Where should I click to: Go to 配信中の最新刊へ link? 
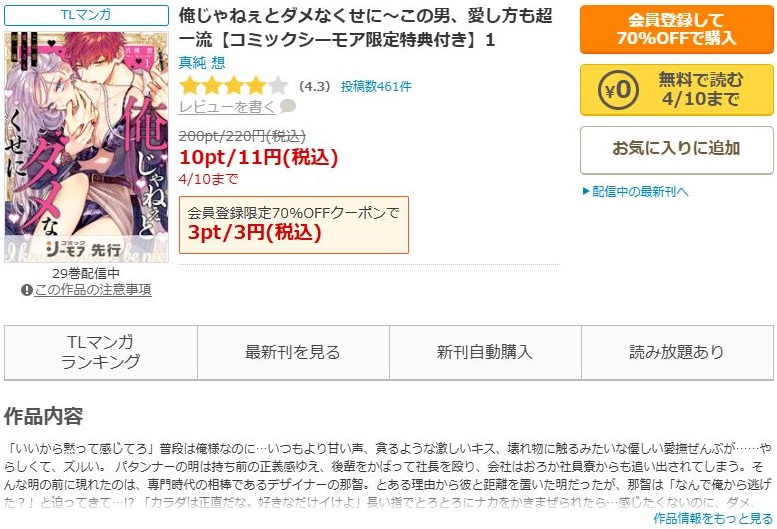pos(640,191)
